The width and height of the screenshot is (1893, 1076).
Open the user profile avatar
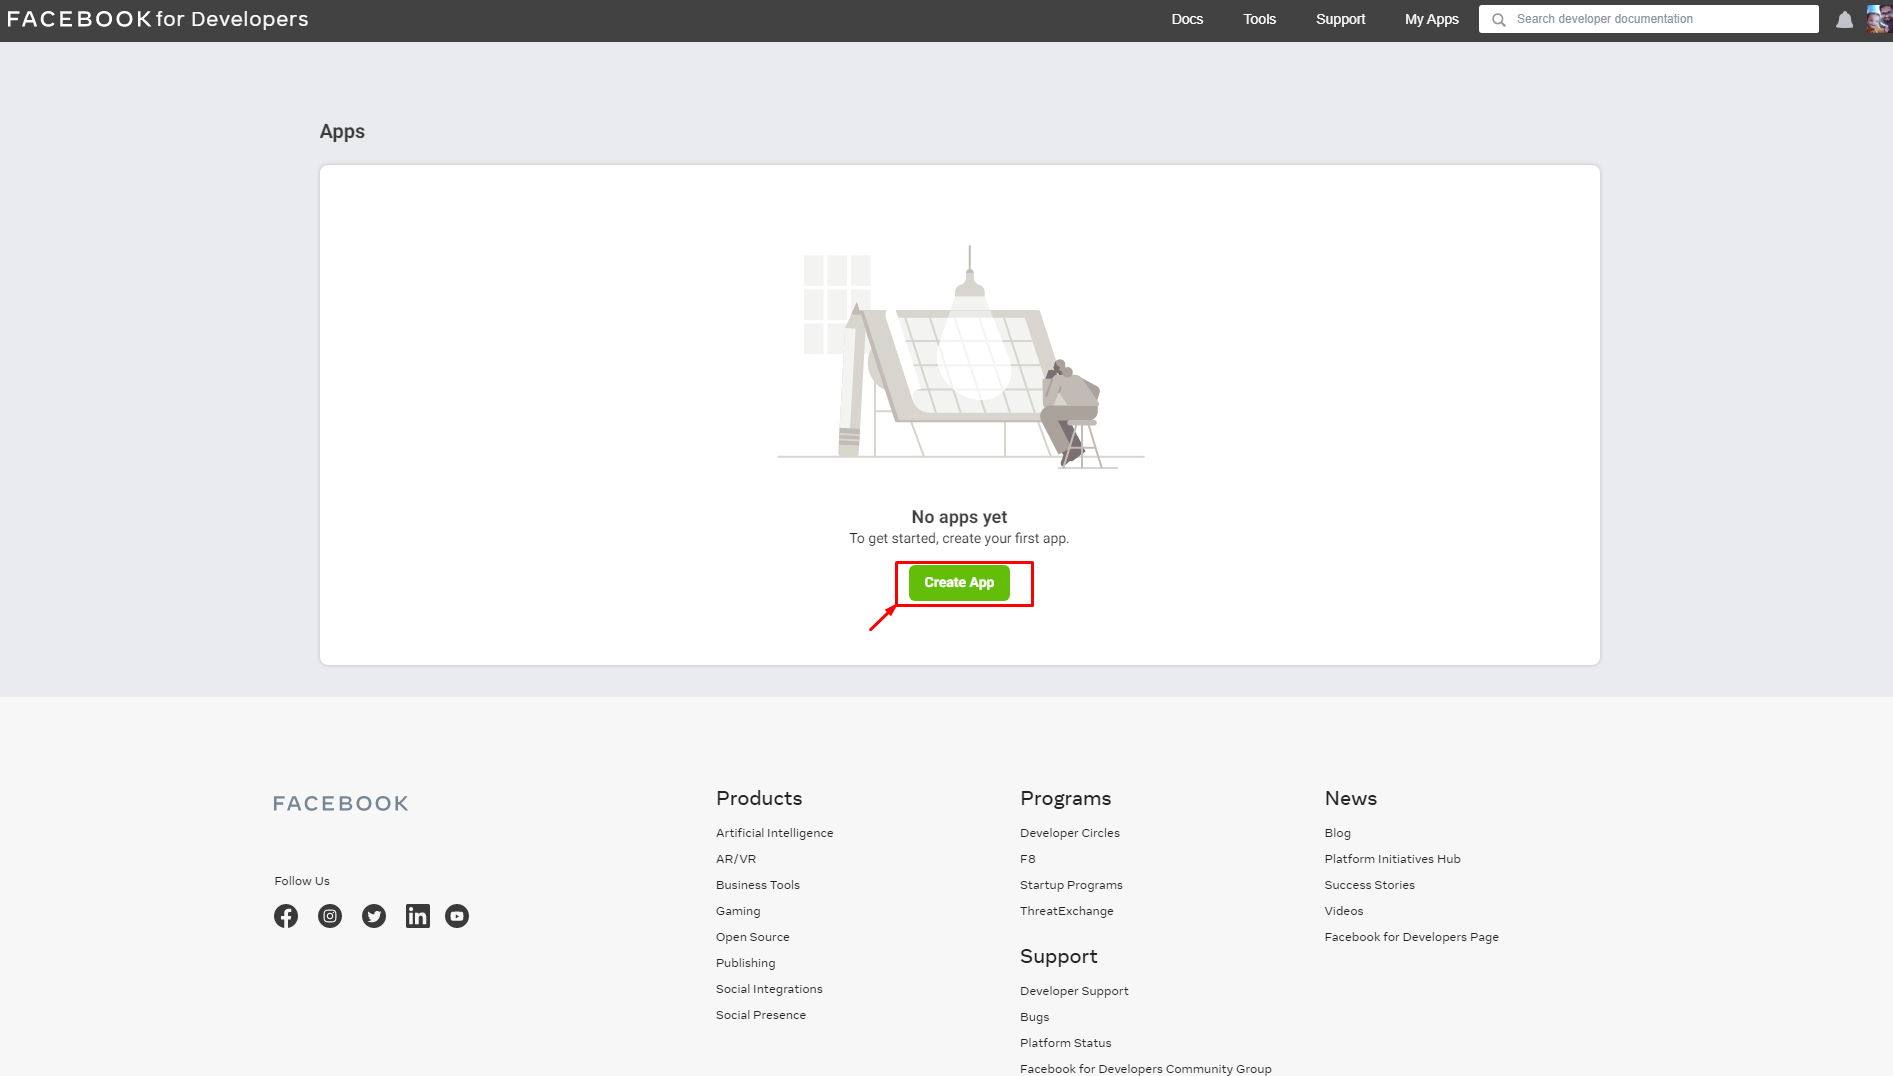coord(1879,19)
